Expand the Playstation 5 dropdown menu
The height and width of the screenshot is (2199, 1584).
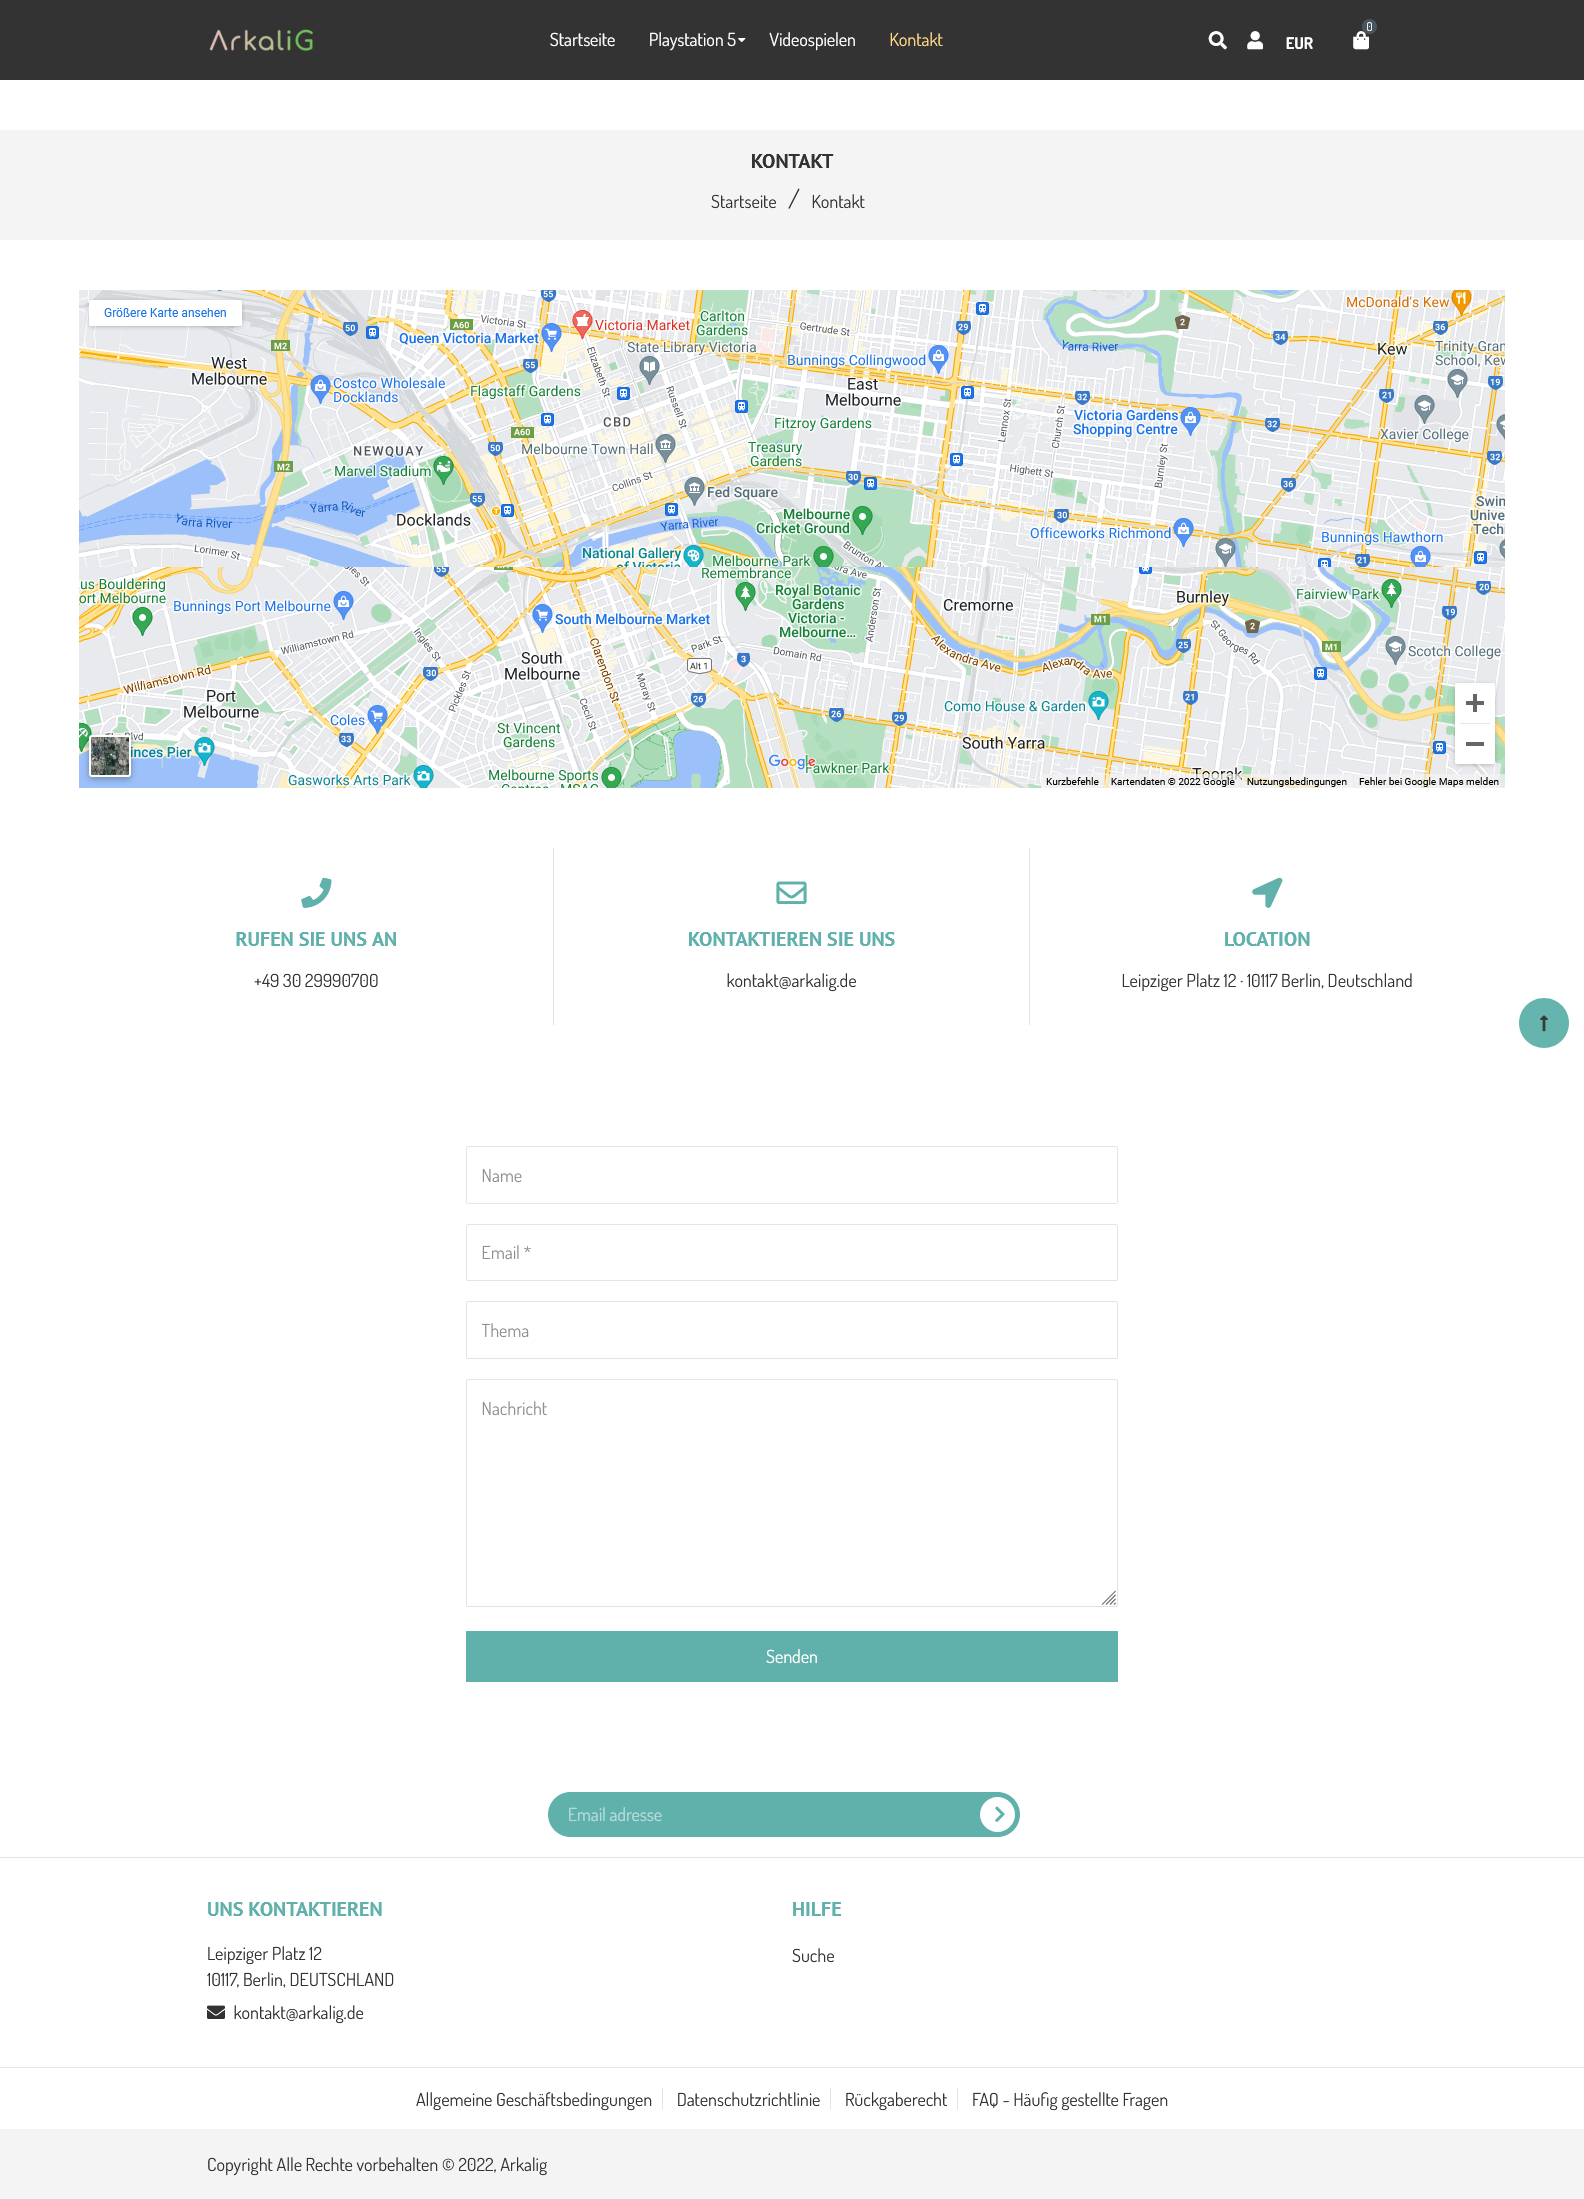[696, 40]
